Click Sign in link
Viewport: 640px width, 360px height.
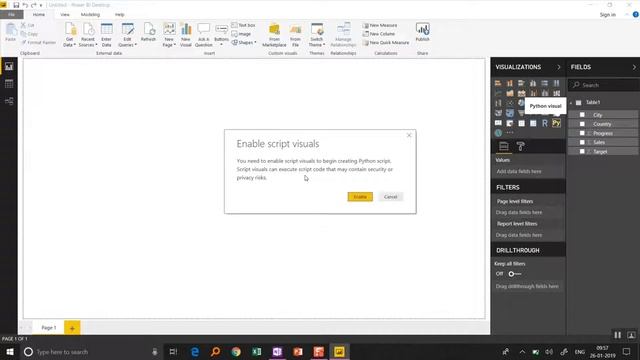click(x=608, y=15)
